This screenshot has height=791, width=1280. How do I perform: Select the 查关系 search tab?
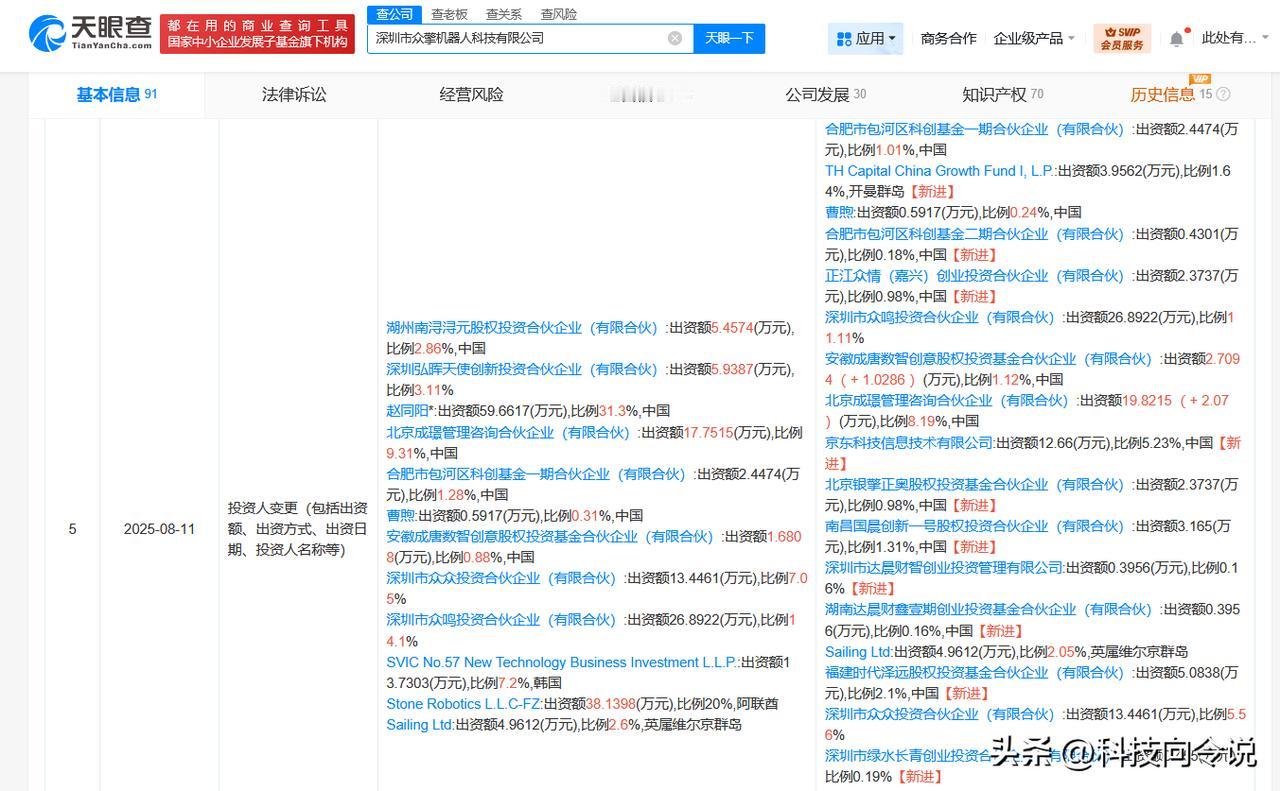(504, 14)
